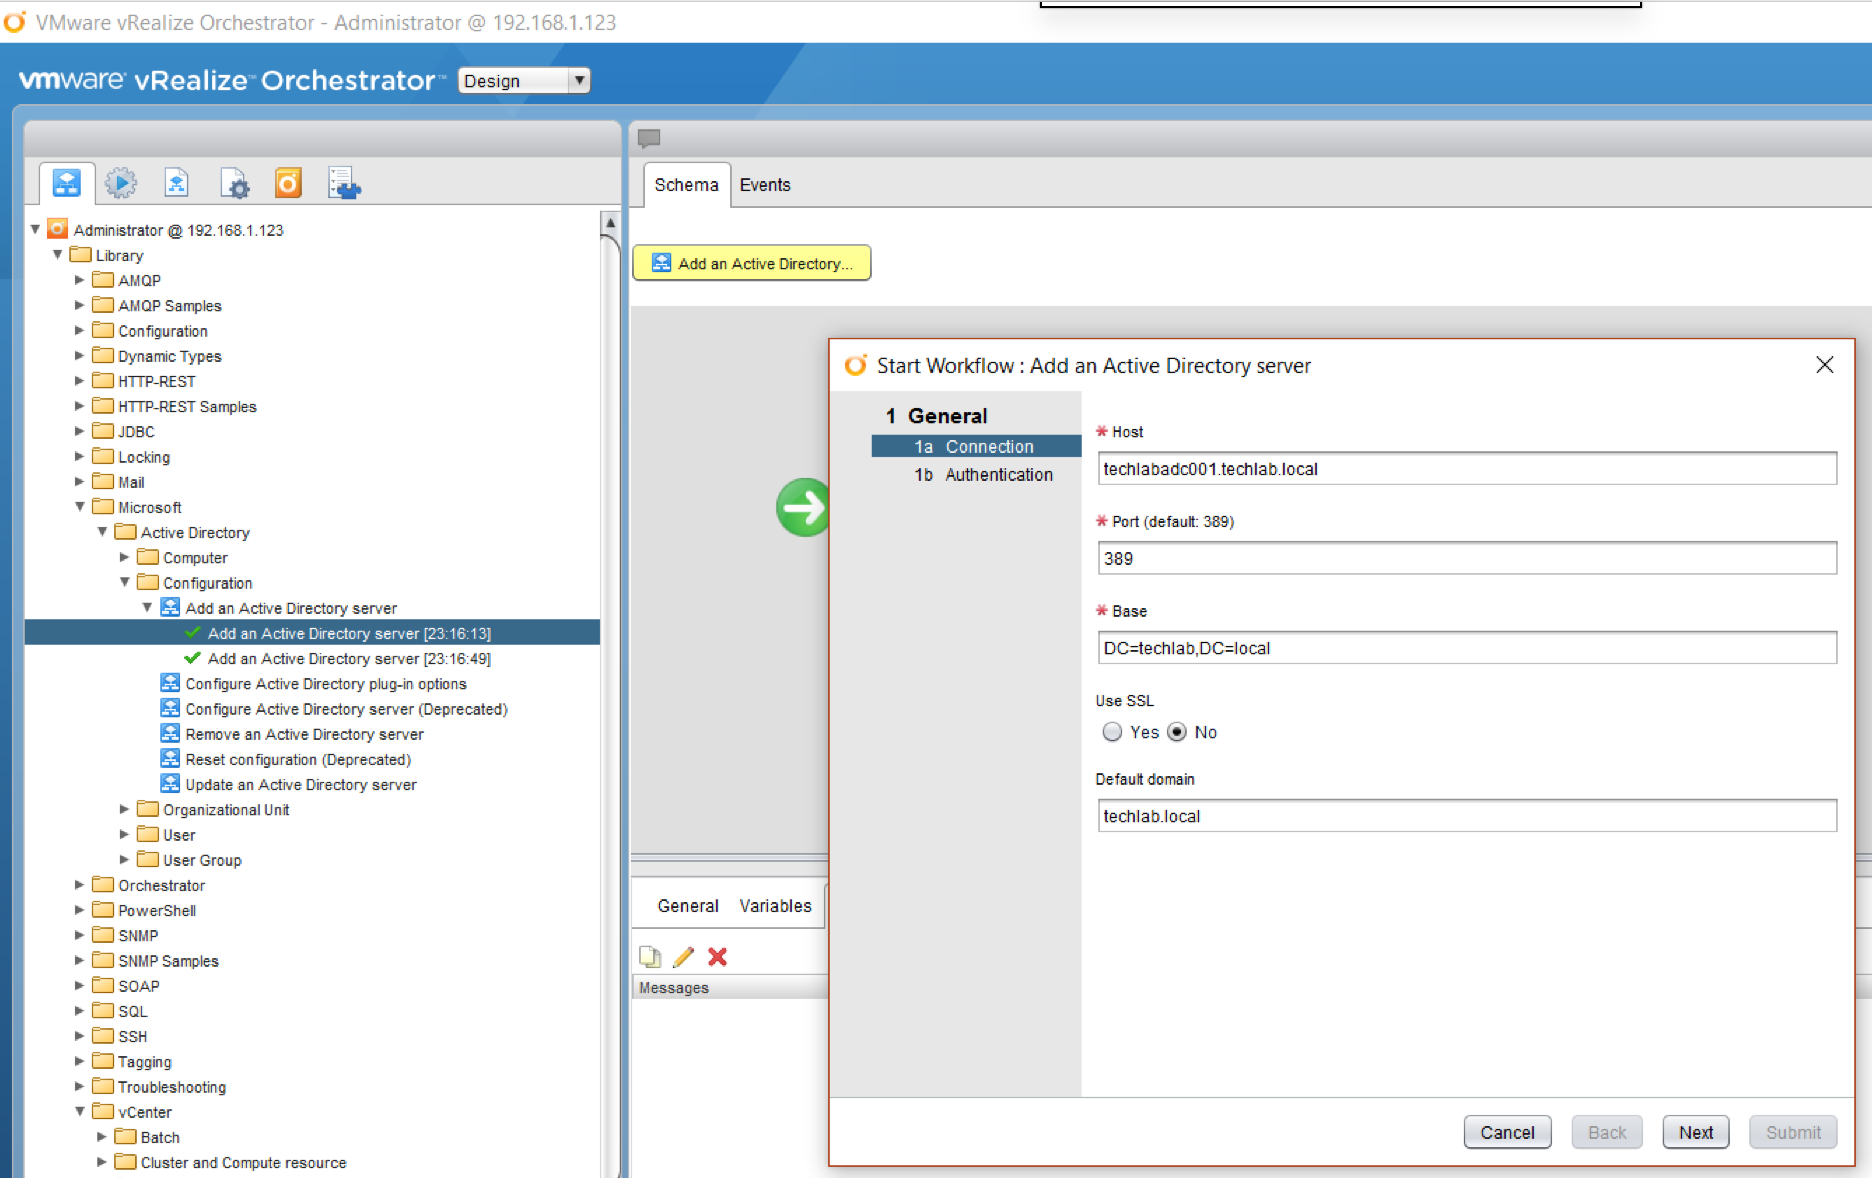
Task: Collapse the Microsoft folder
Action: coord(80,507)
